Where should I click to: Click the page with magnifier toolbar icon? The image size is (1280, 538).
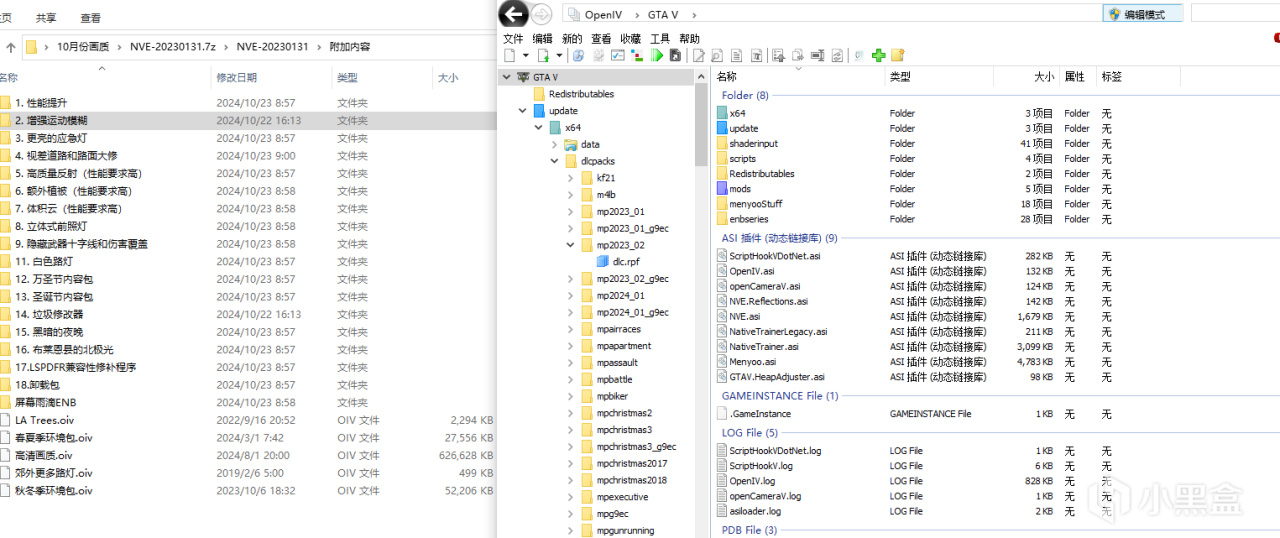[x=718, y=56]
